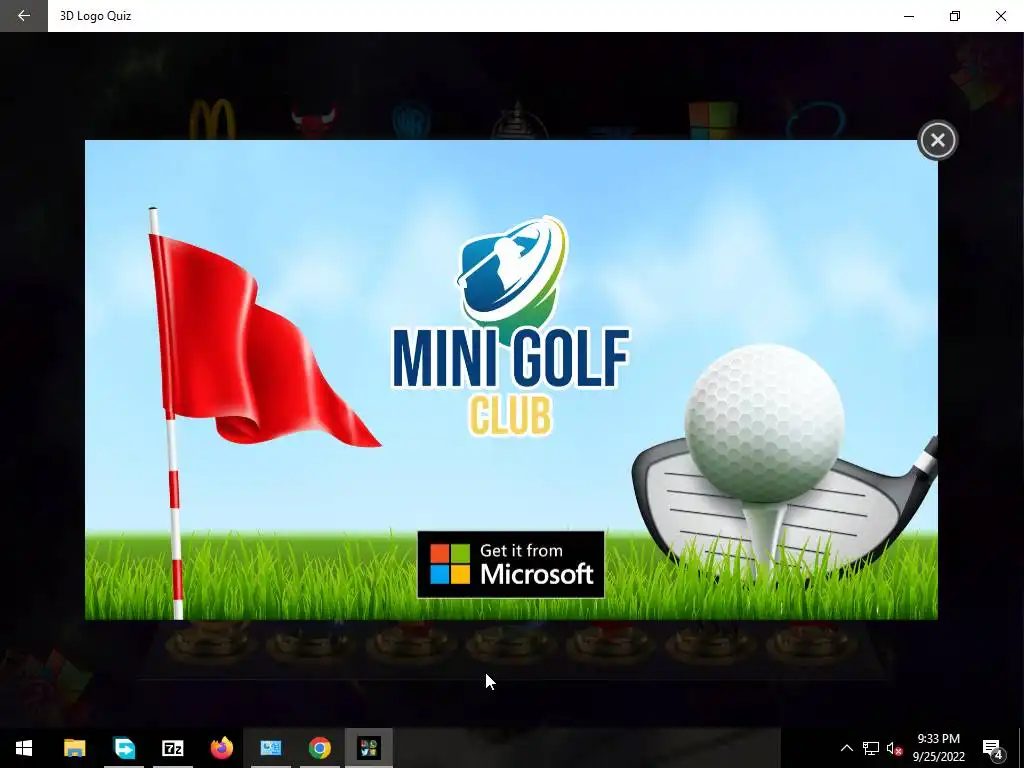Open the network status tray icon
The height and width of the screenshot is (768, 1024).
[871, 748]
